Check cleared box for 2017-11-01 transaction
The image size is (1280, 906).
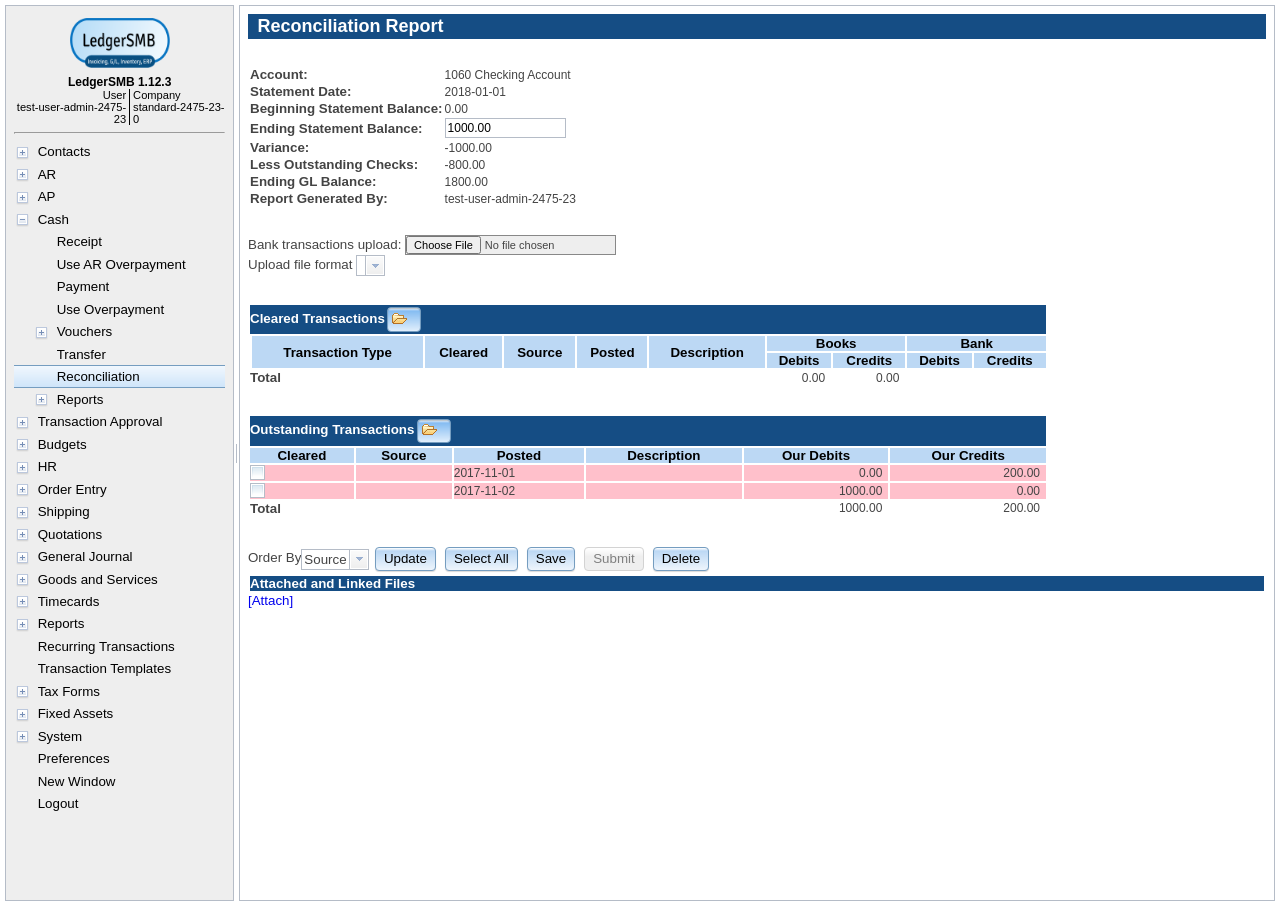(257, 473)
